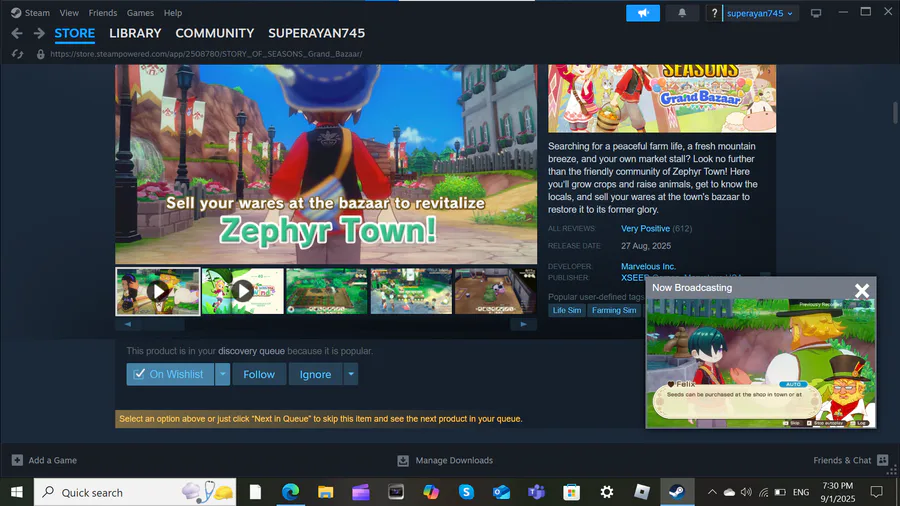The height and width of the screenshot is (506, 900).
Task: Reload the store page
Action: (x=17, y=54)
